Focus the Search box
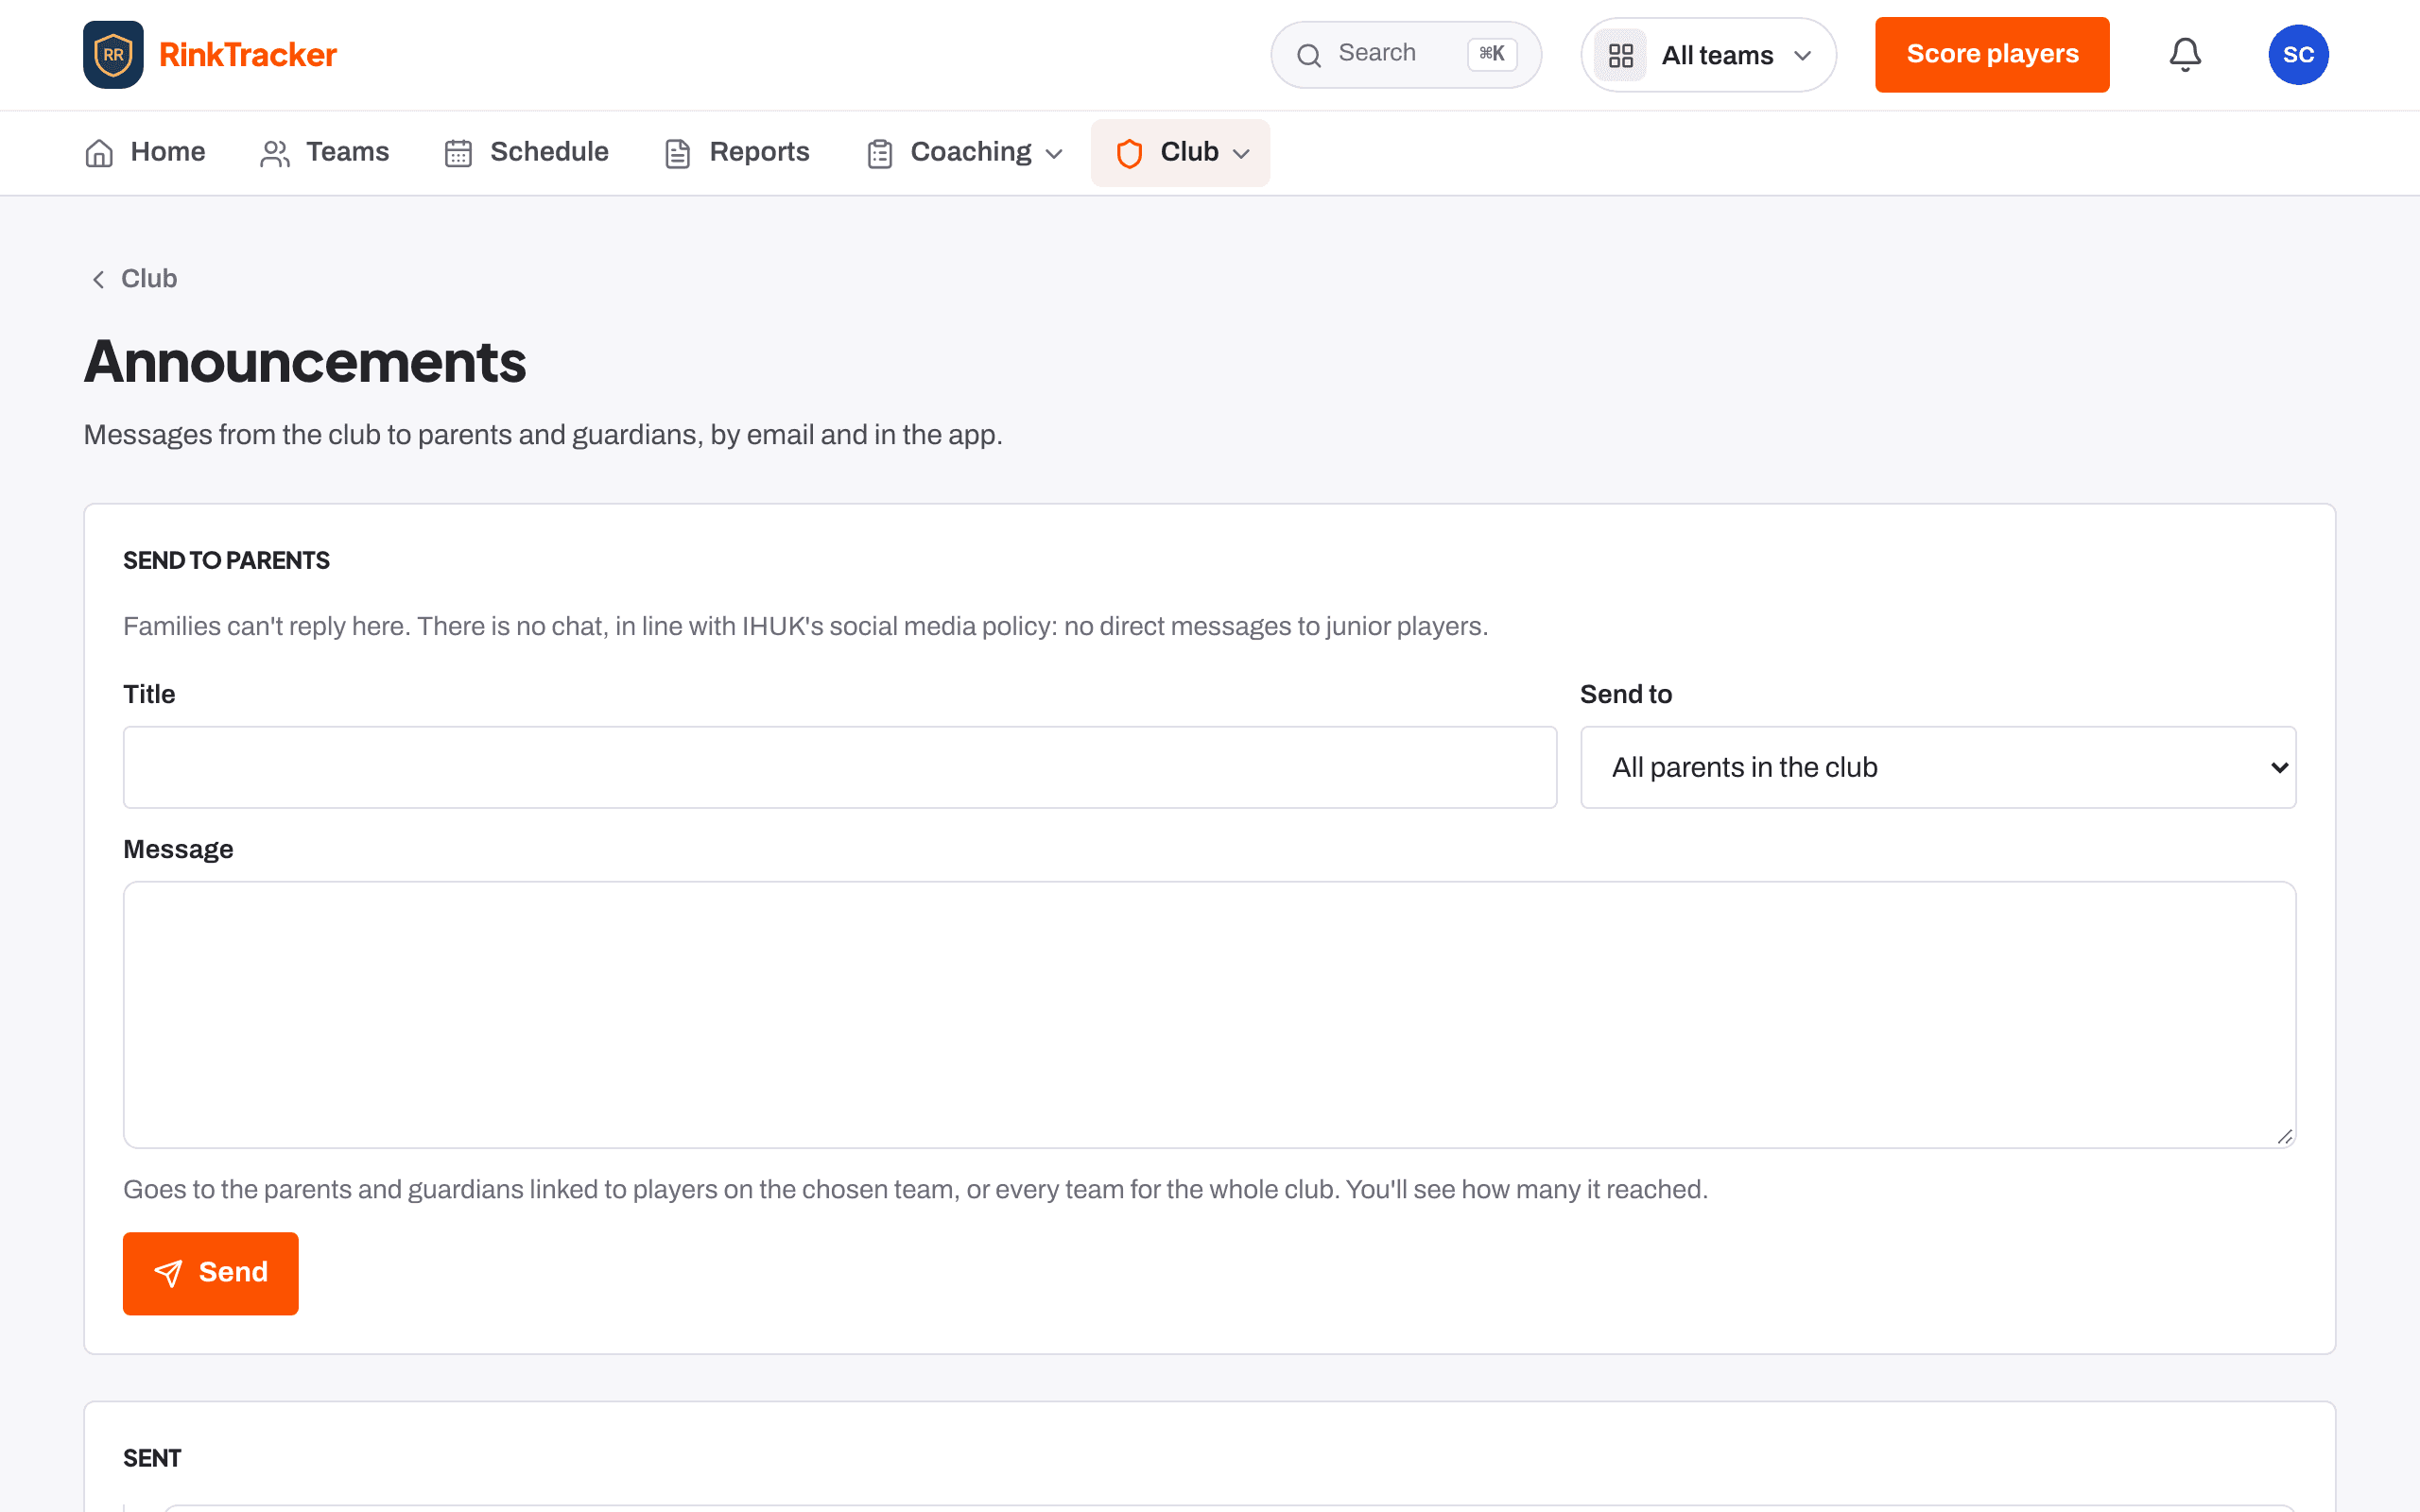Image resolution: width=2420 pixels, height=1512 pixels. coord(1406,55)
